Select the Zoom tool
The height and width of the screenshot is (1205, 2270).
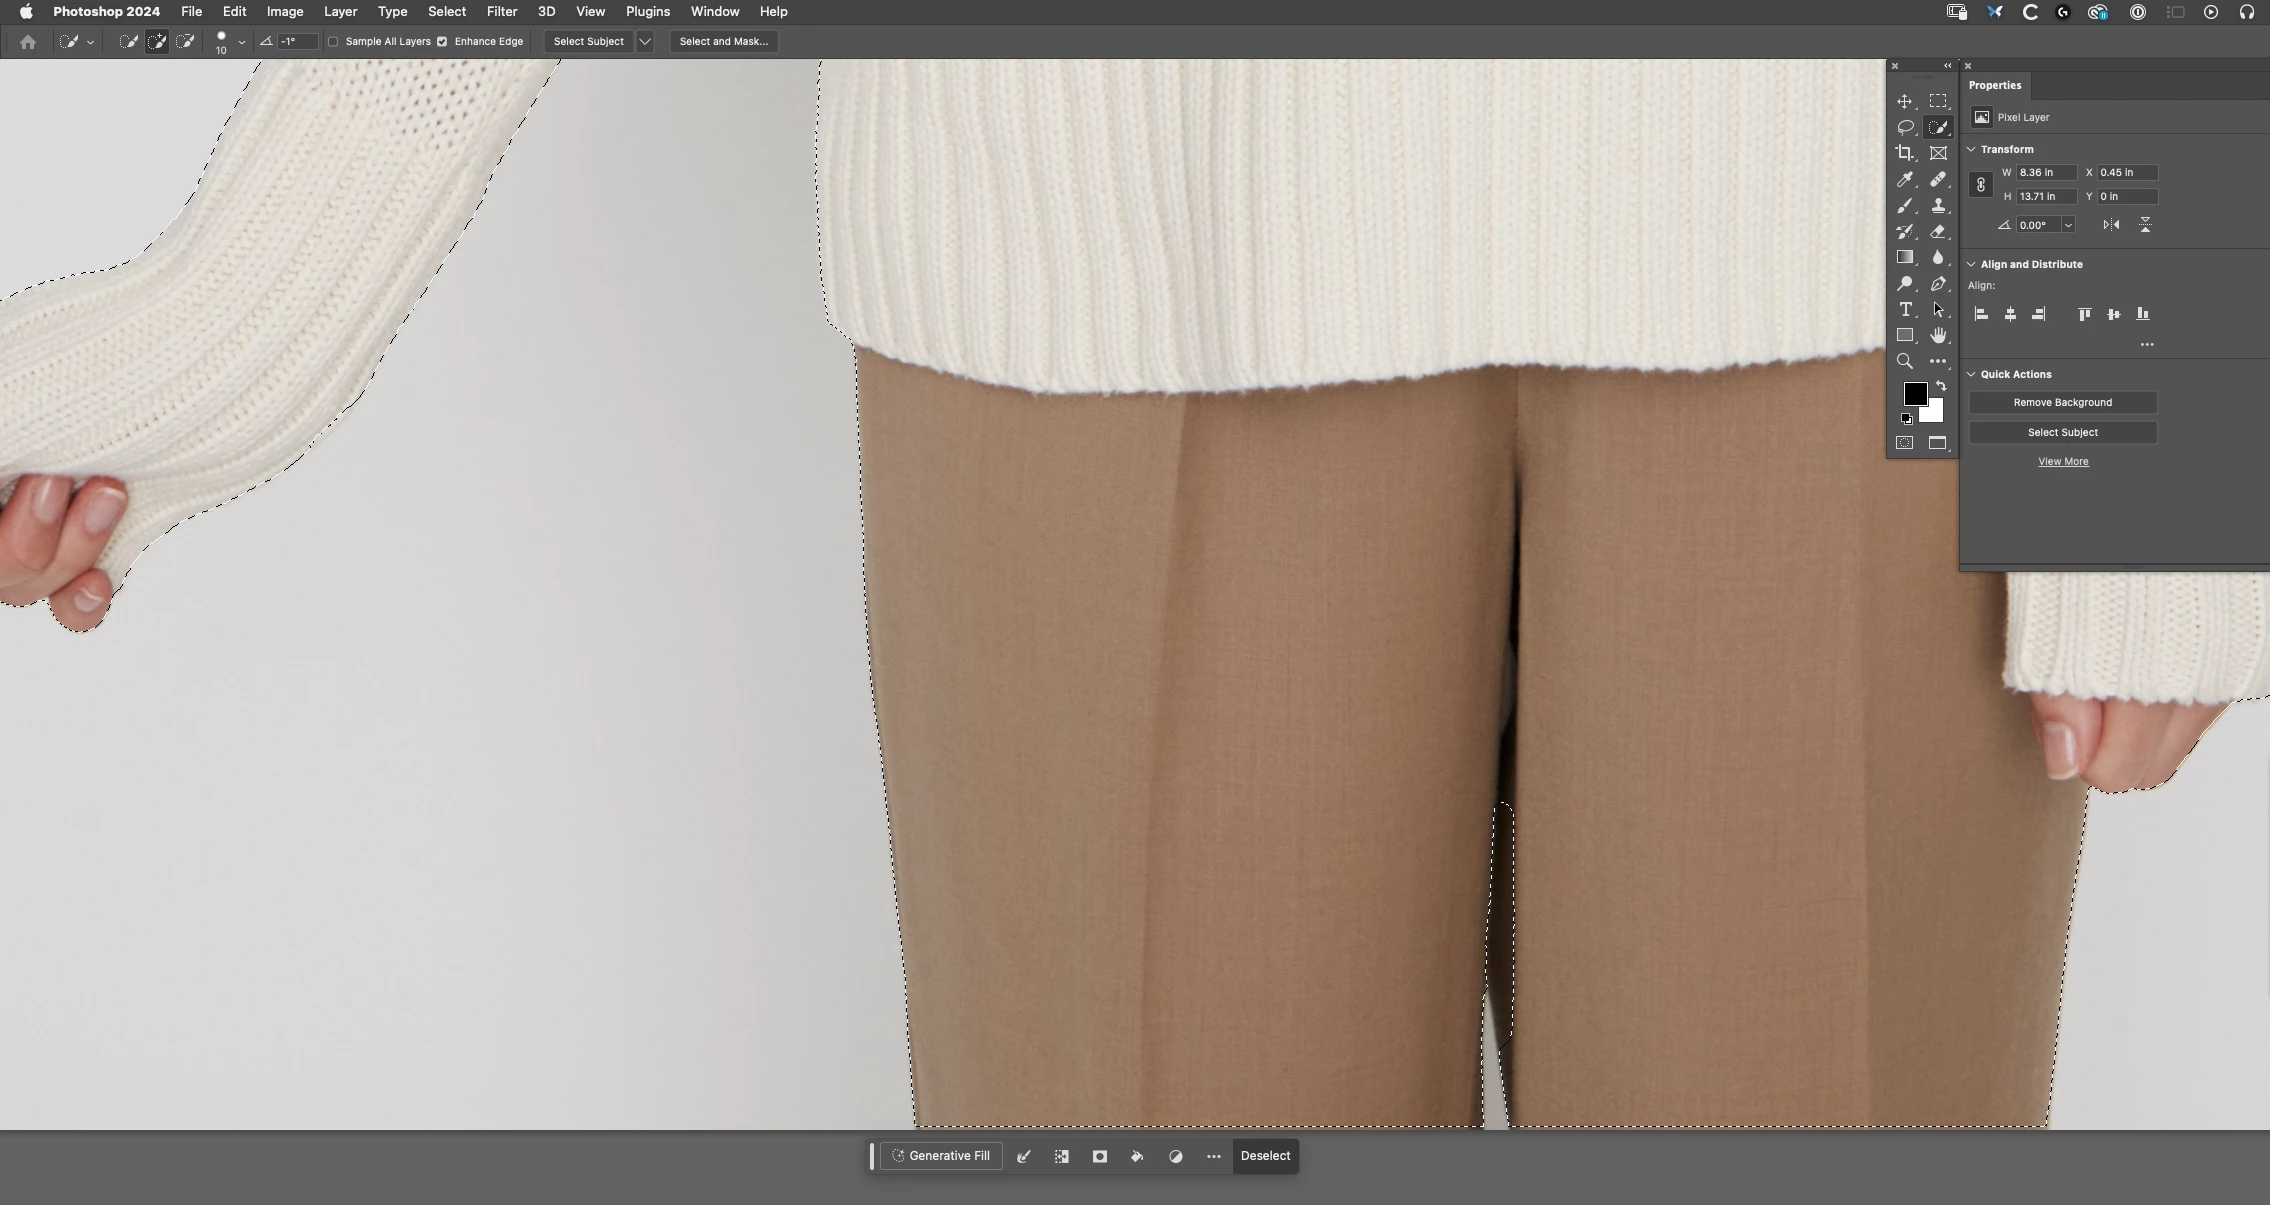[1905, 361]
